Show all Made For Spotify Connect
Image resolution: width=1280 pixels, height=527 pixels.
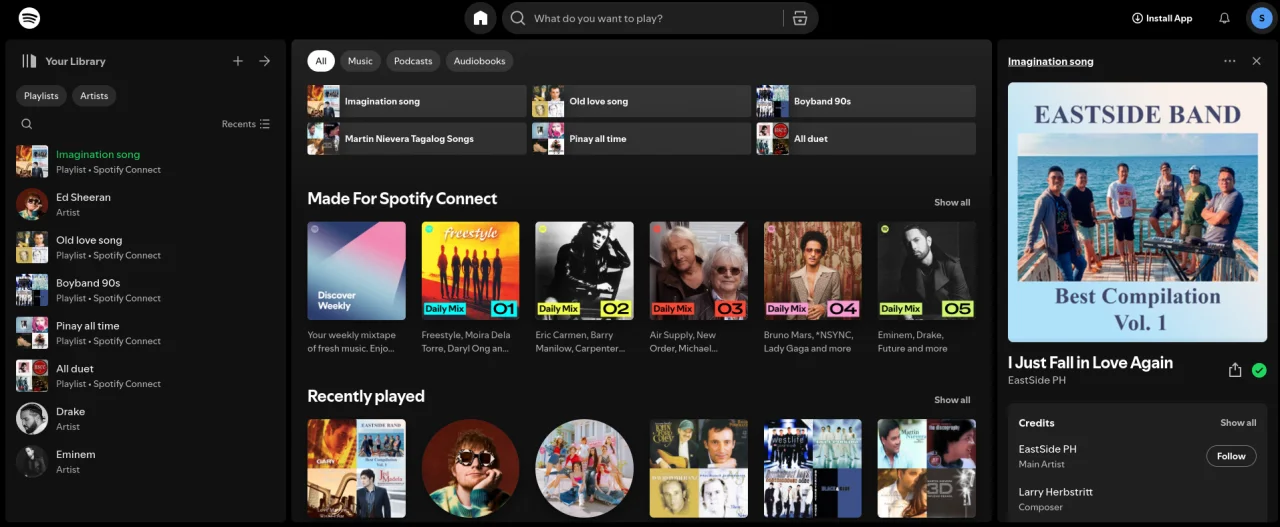[x=952, y=202]
